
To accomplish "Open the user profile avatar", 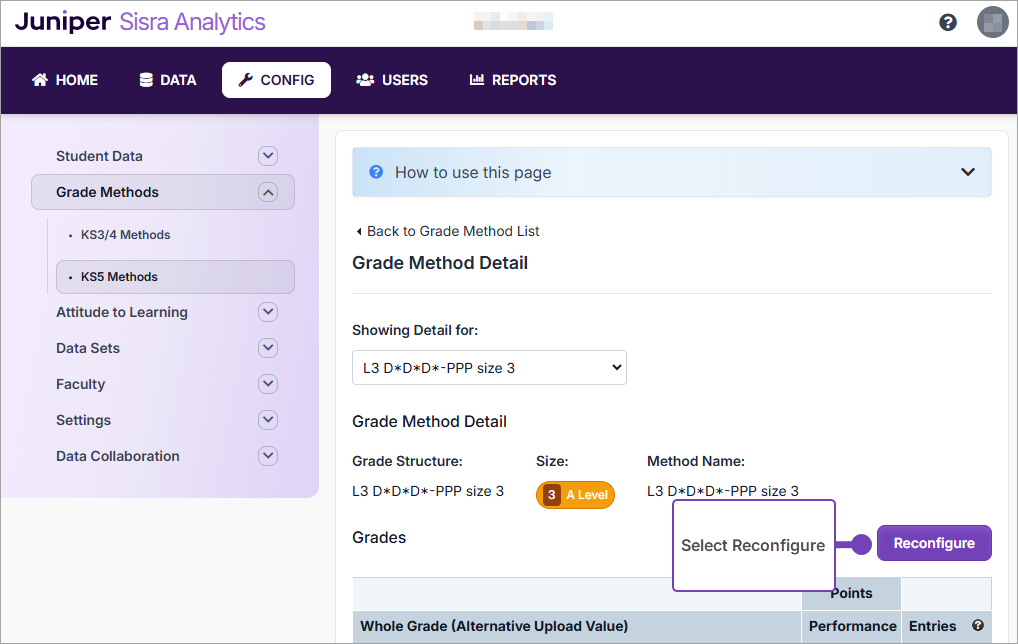I will (x=992, y=22).
